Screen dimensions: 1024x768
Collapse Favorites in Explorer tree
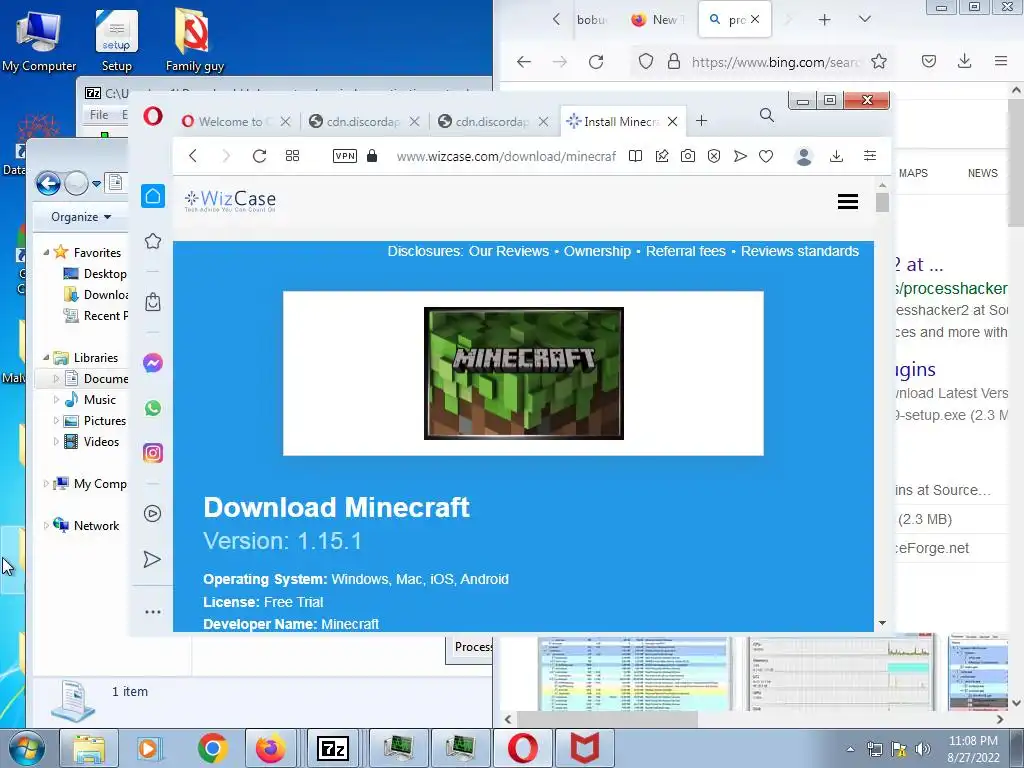click(46, 252)
